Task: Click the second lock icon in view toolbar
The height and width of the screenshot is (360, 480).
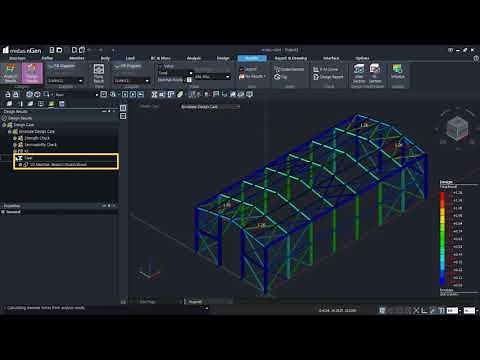Action: (15, 95)
